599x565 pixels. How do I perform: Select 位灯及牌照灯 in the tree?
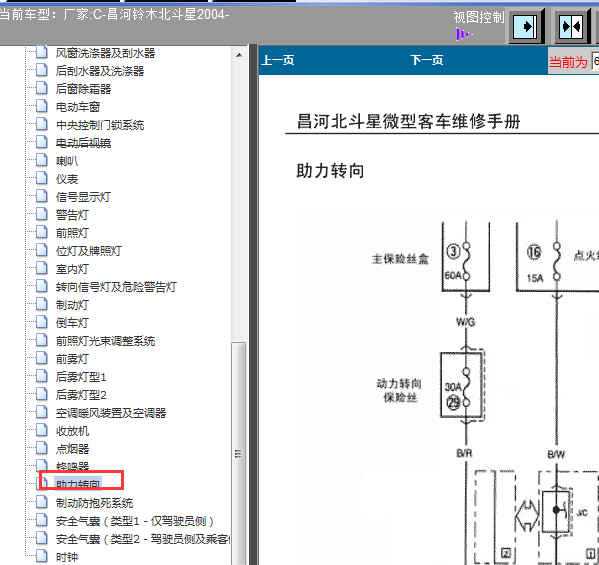(89, 251)
